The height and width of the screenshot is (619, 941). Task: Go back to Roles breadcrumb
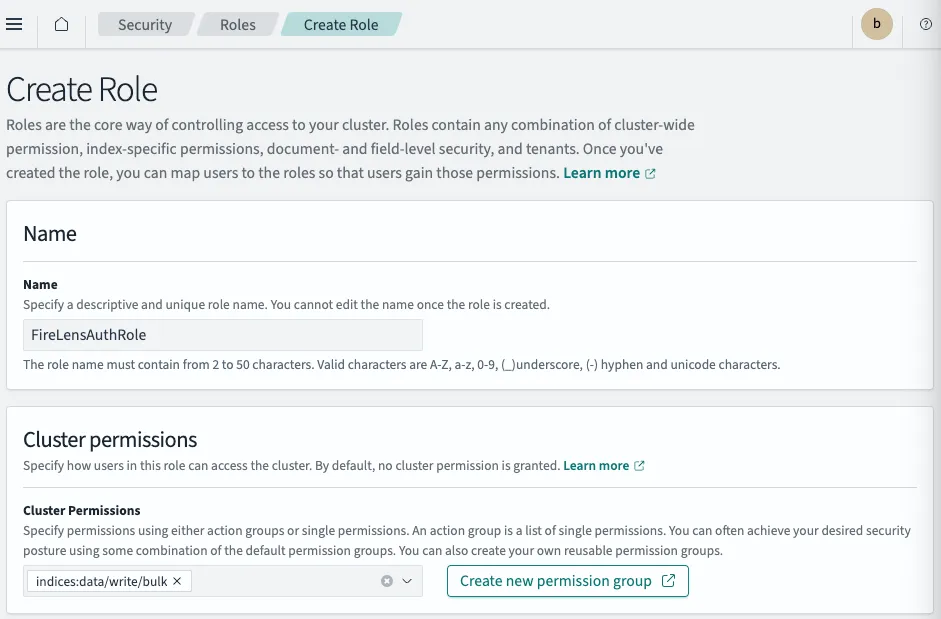pyautogui.click(x=238, y=24)
